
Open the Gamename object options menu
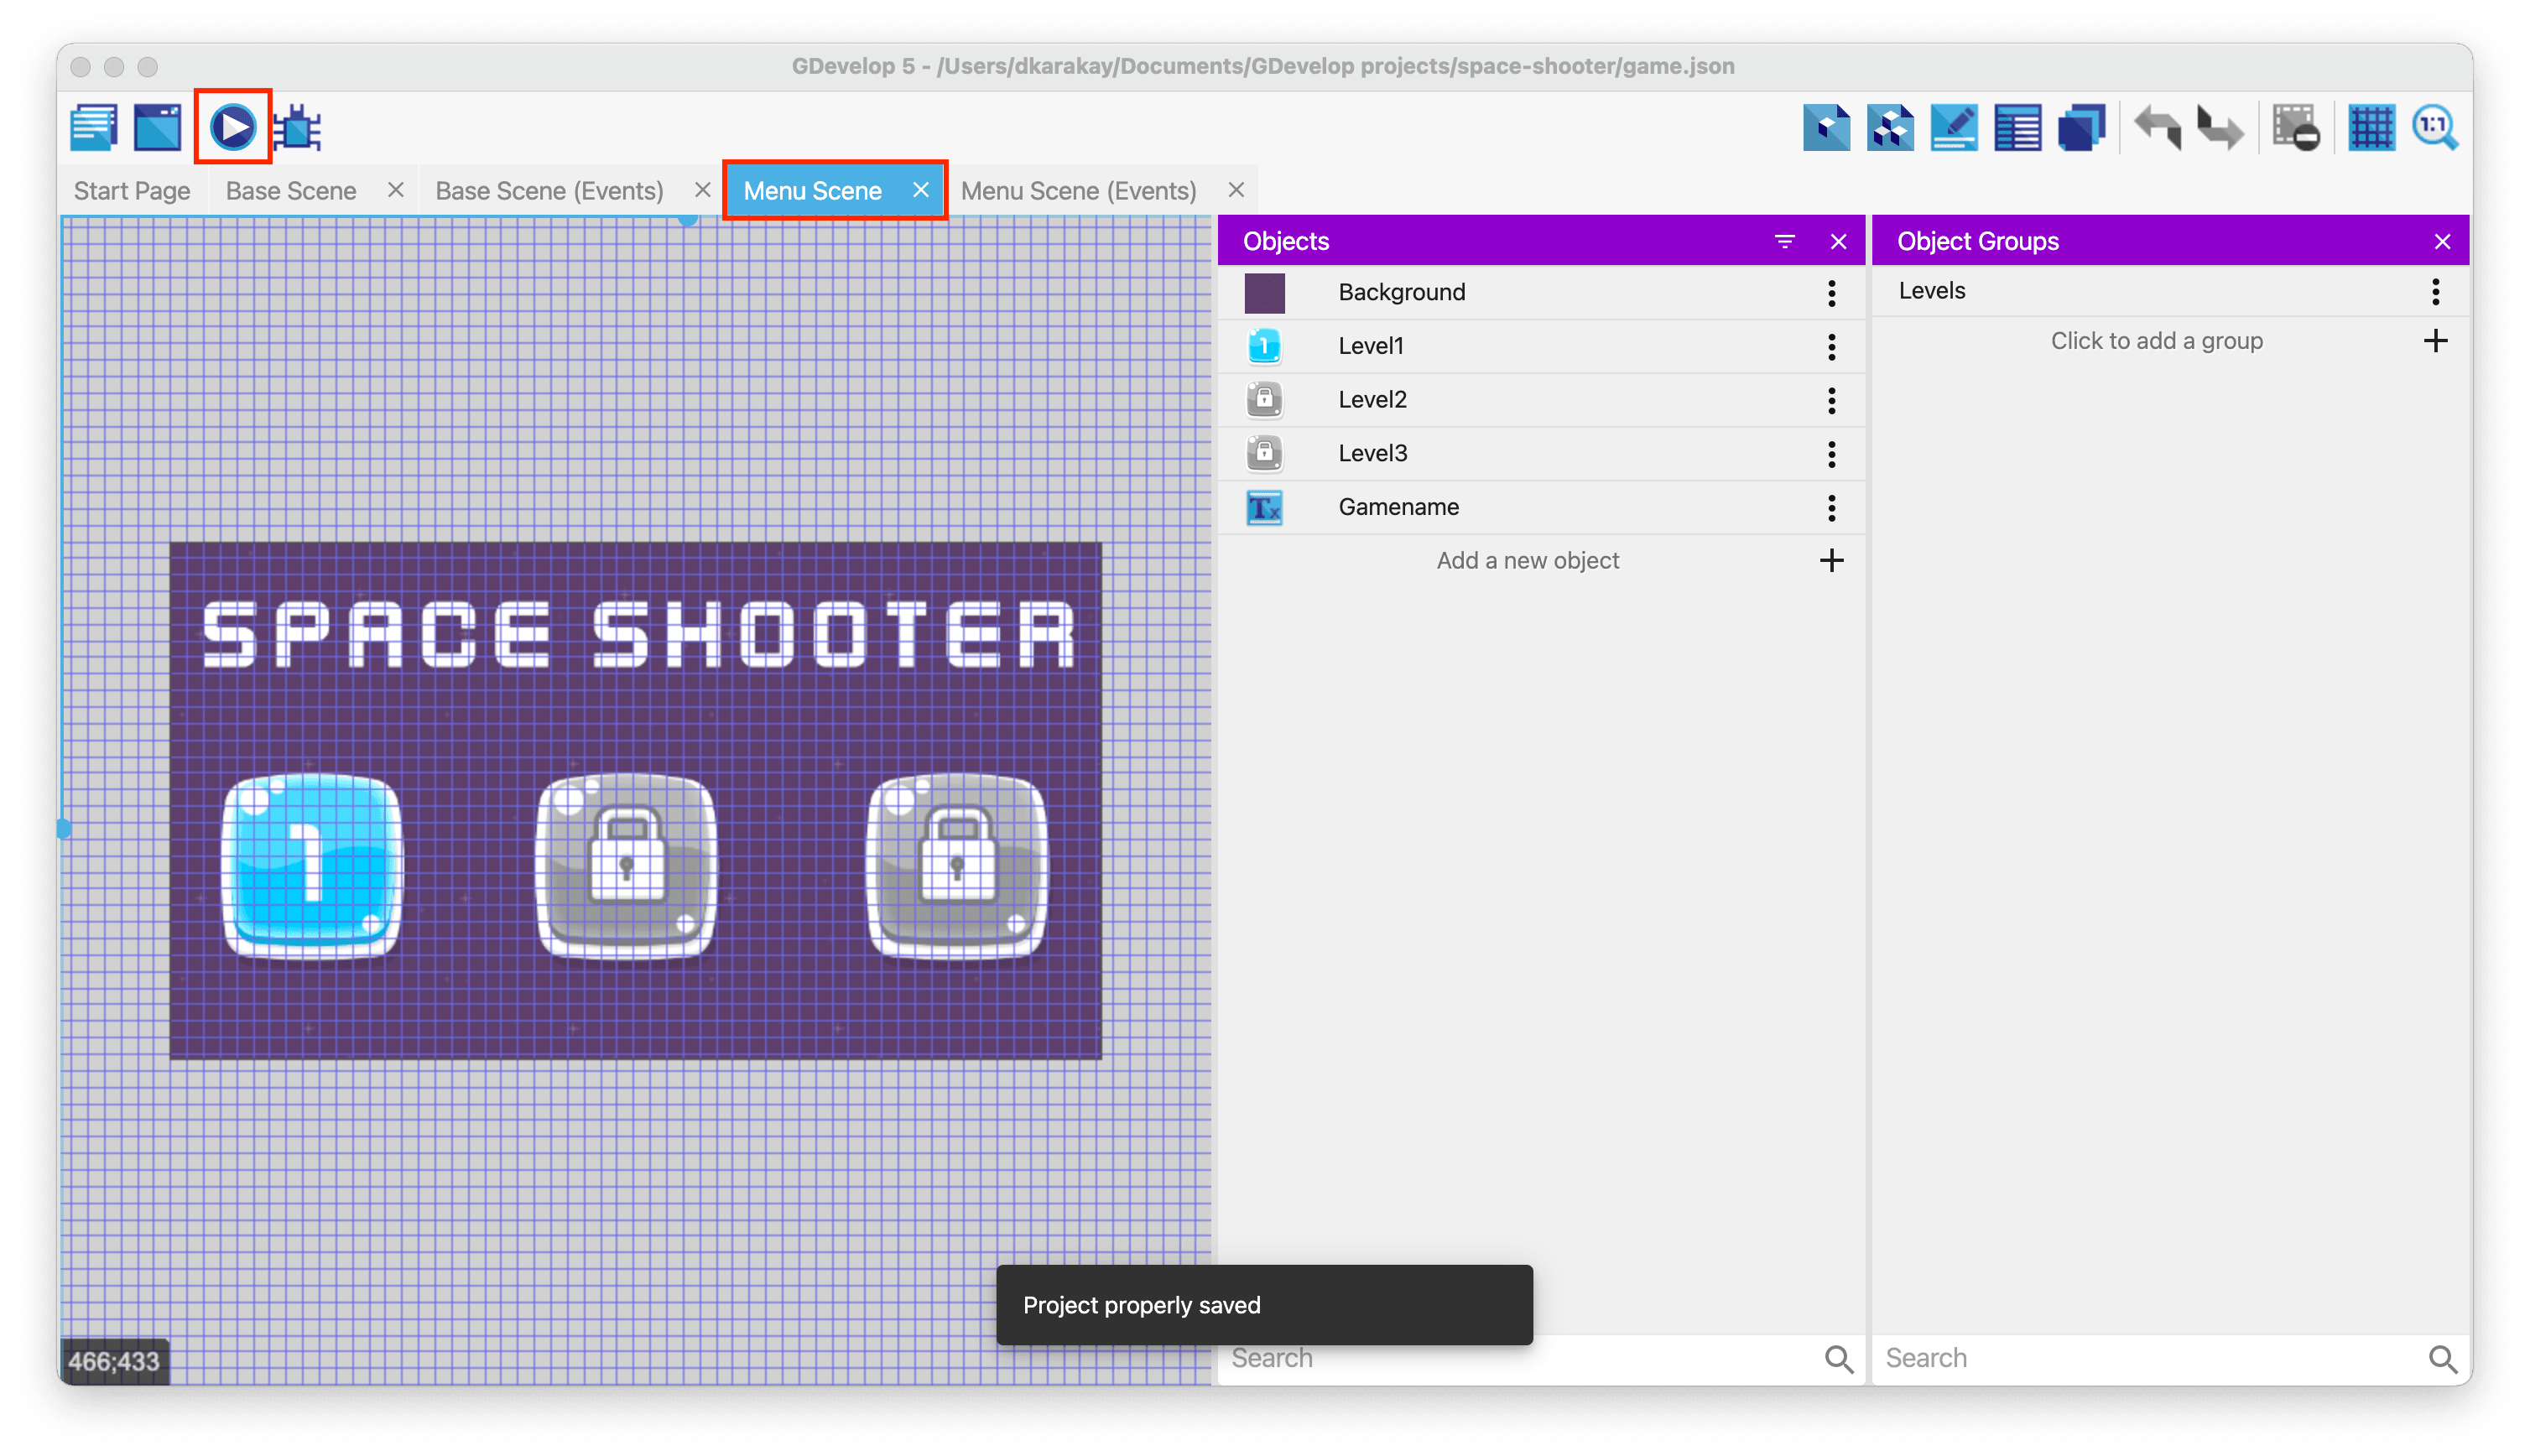tap(1831, 508)
